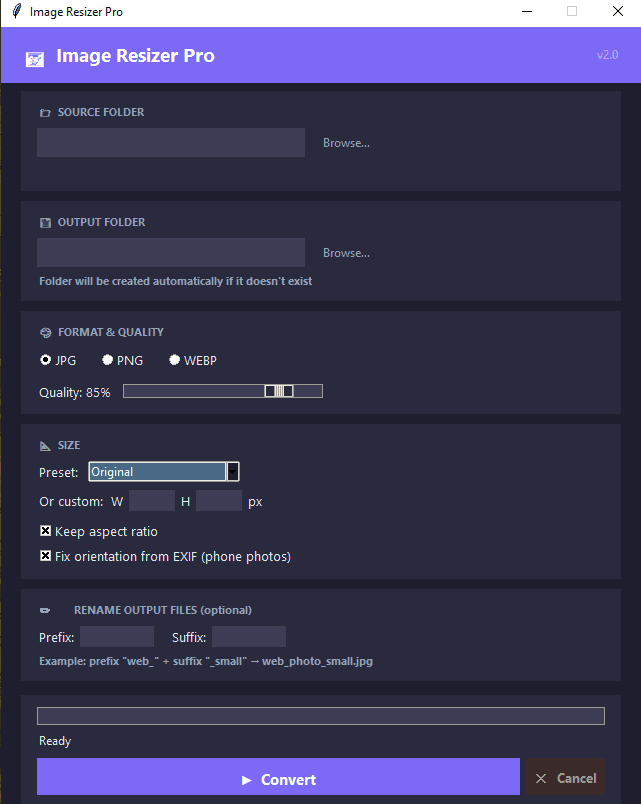Click the Preset combo box showing Original

(x=164, y=472)
